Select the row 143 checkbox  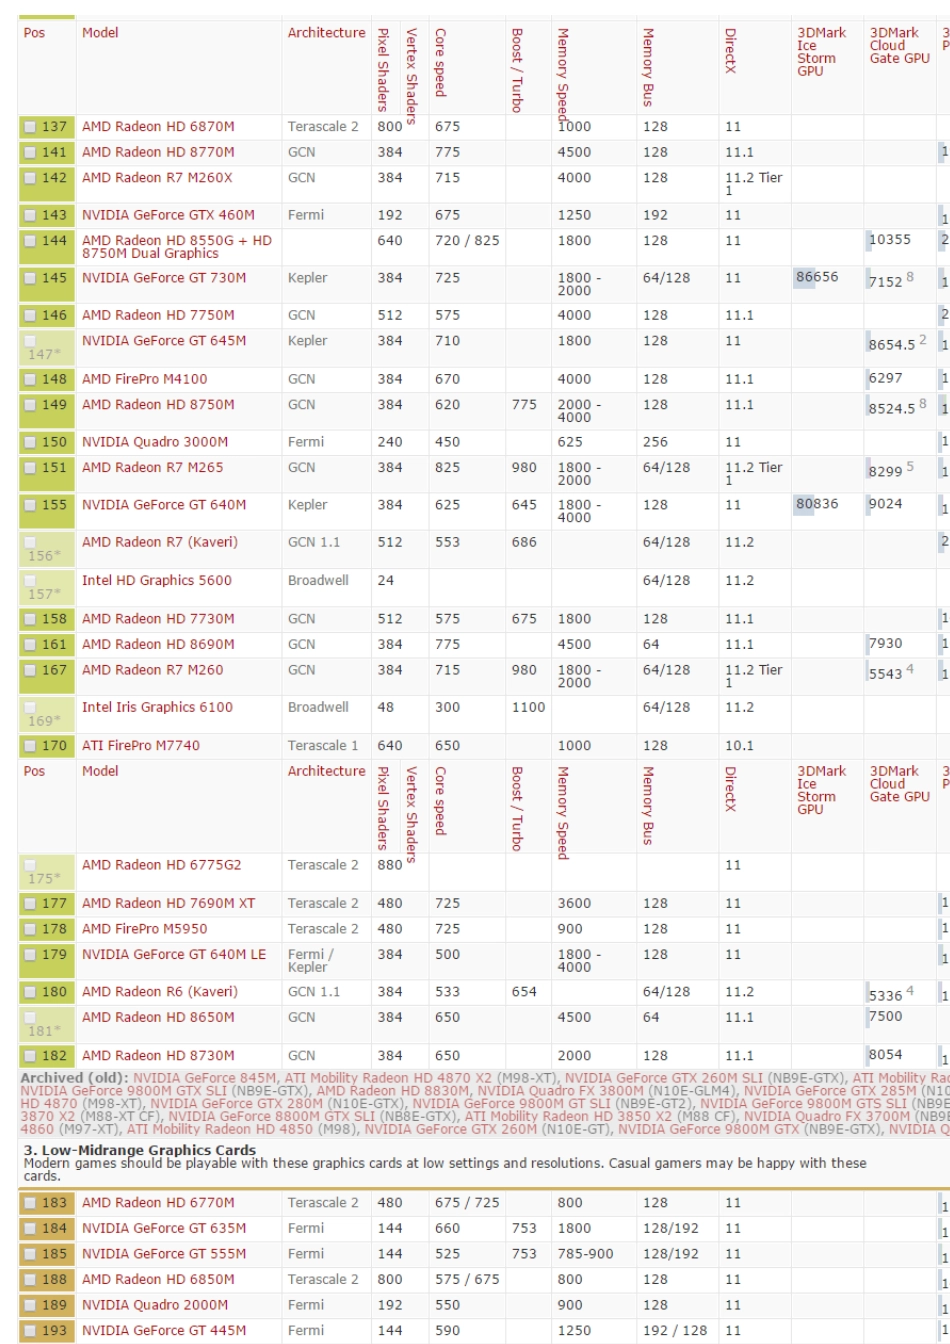(x=30, y=215)
